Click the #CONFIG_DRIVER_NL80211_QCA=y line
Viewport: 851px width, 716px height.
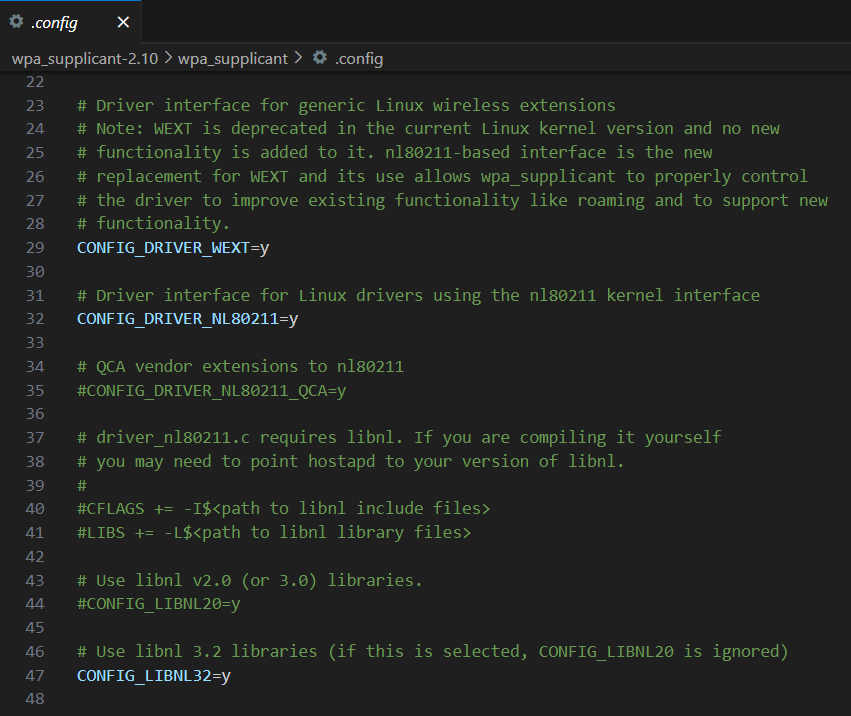coord(212,390)
